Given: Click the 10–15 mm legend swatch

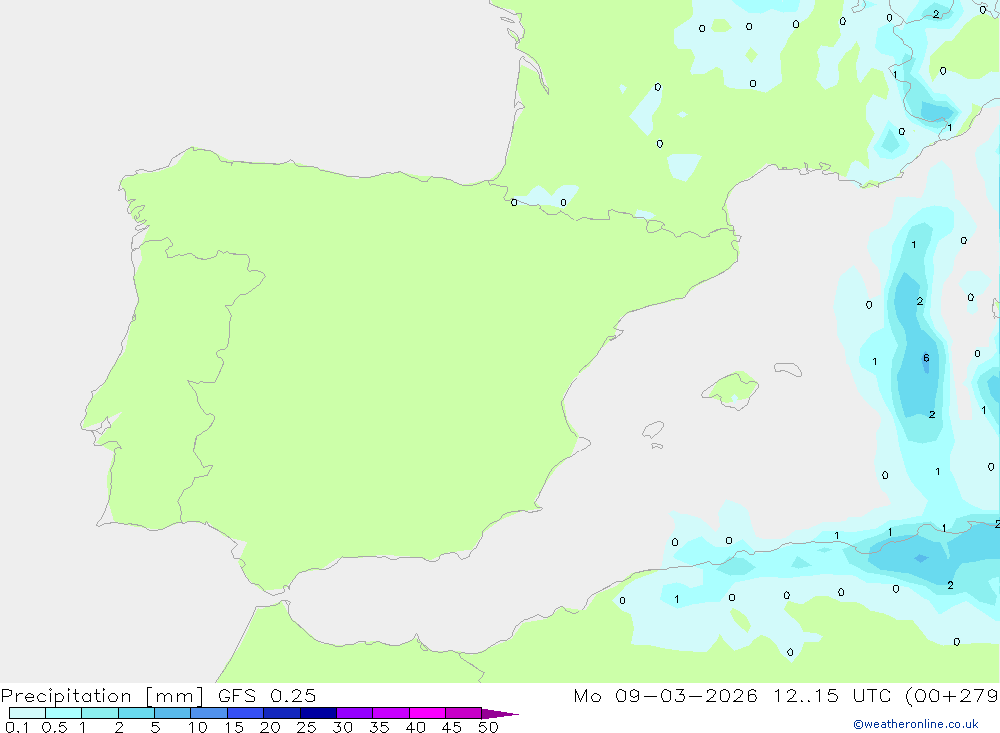Looking at the screenshot, I should 209,713.
